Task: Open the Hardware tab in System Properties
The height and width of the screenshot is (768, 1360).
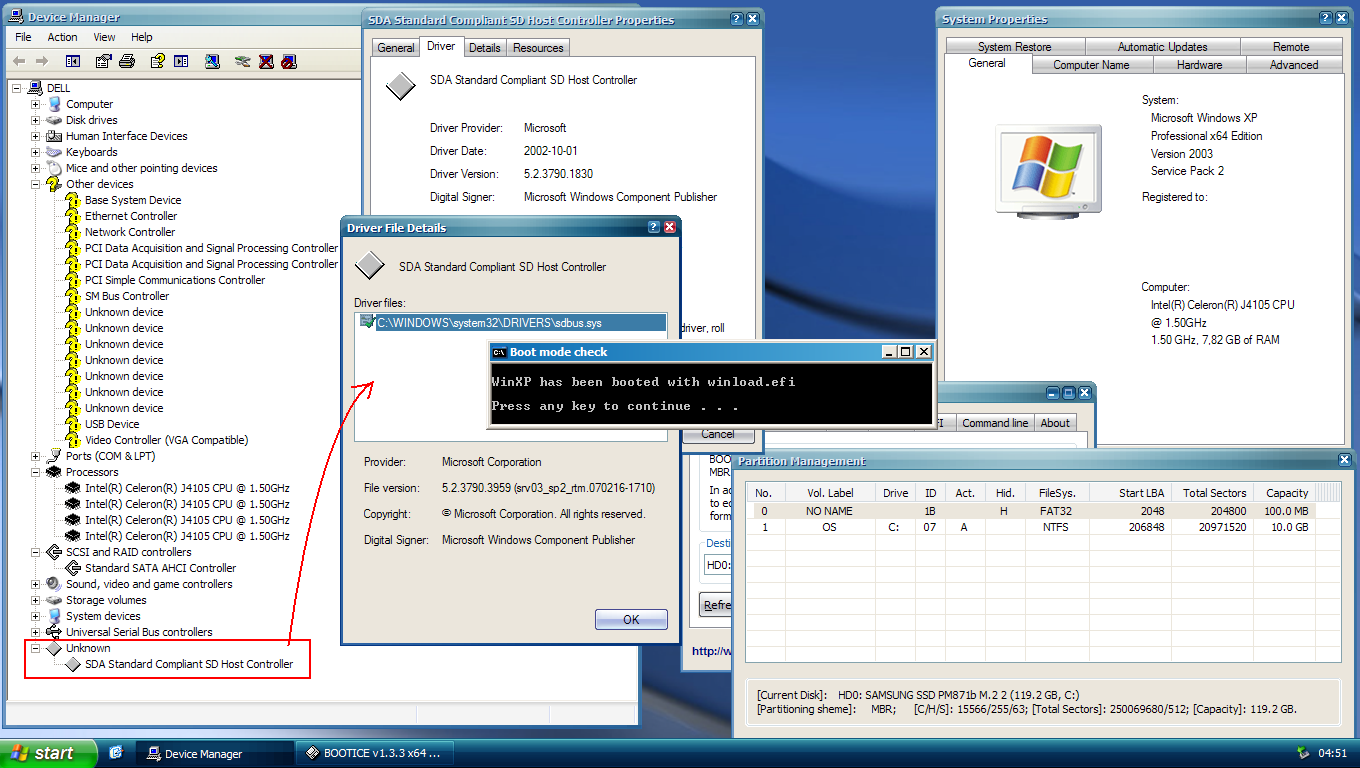Action: 1199,65
